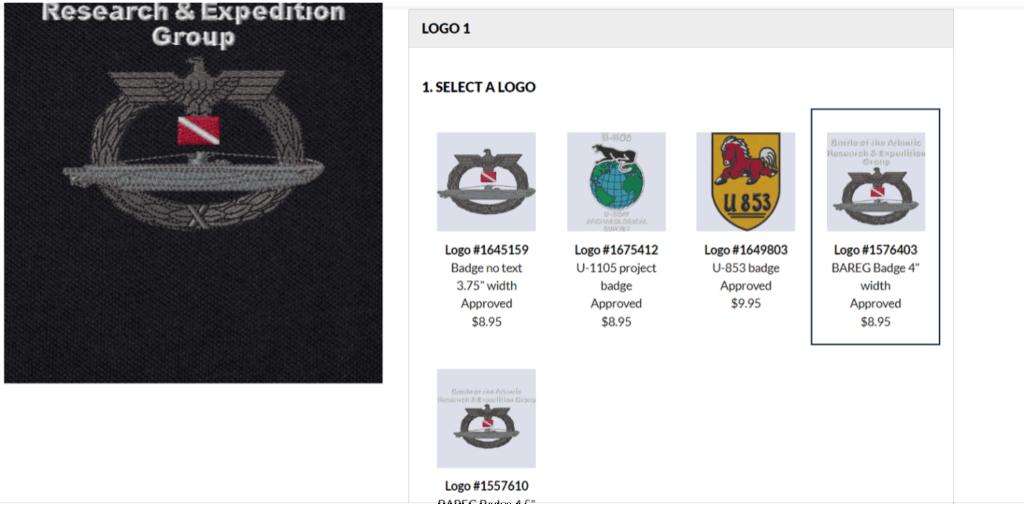This screenshot has width=1024, height=505.
Task: Click the Logo #1645159 label text
Action: tap(487, 250)
